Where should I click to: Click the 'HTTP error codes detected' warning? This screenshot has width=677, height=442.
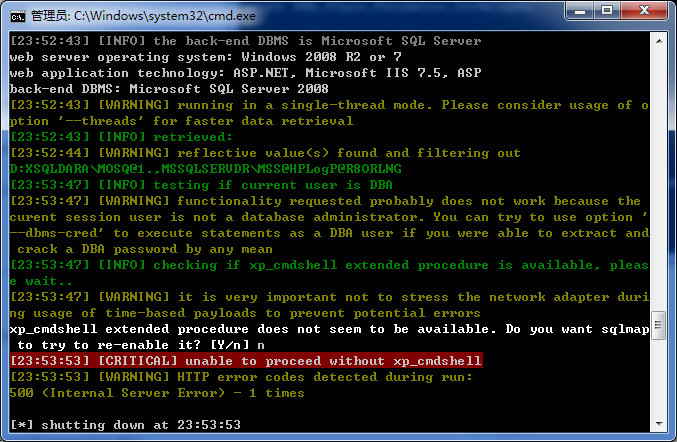(241, 377)
